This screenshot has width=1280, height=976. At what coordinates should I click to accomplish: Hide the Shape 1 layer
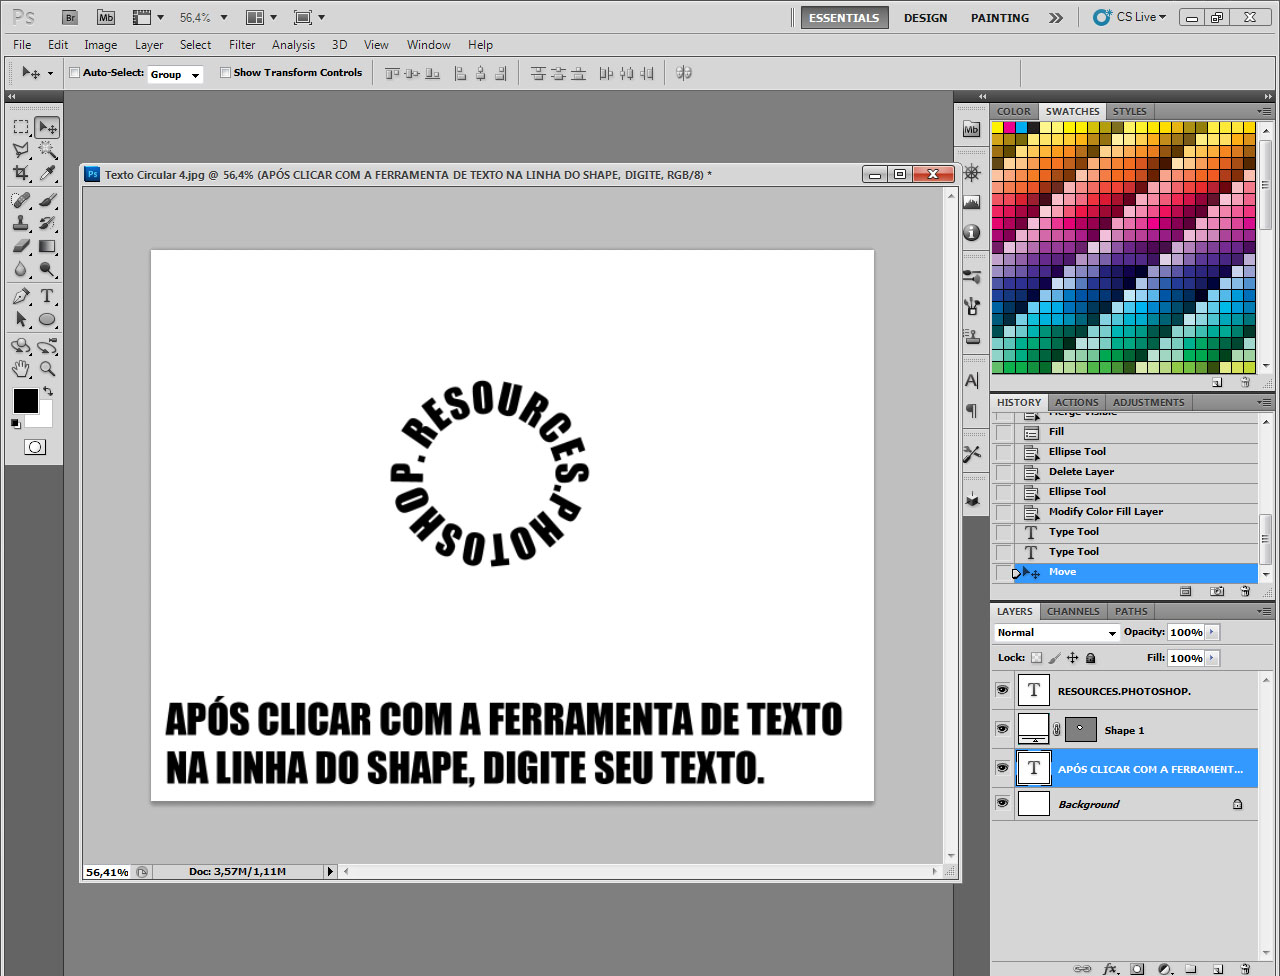click(x=1002, y=729)
